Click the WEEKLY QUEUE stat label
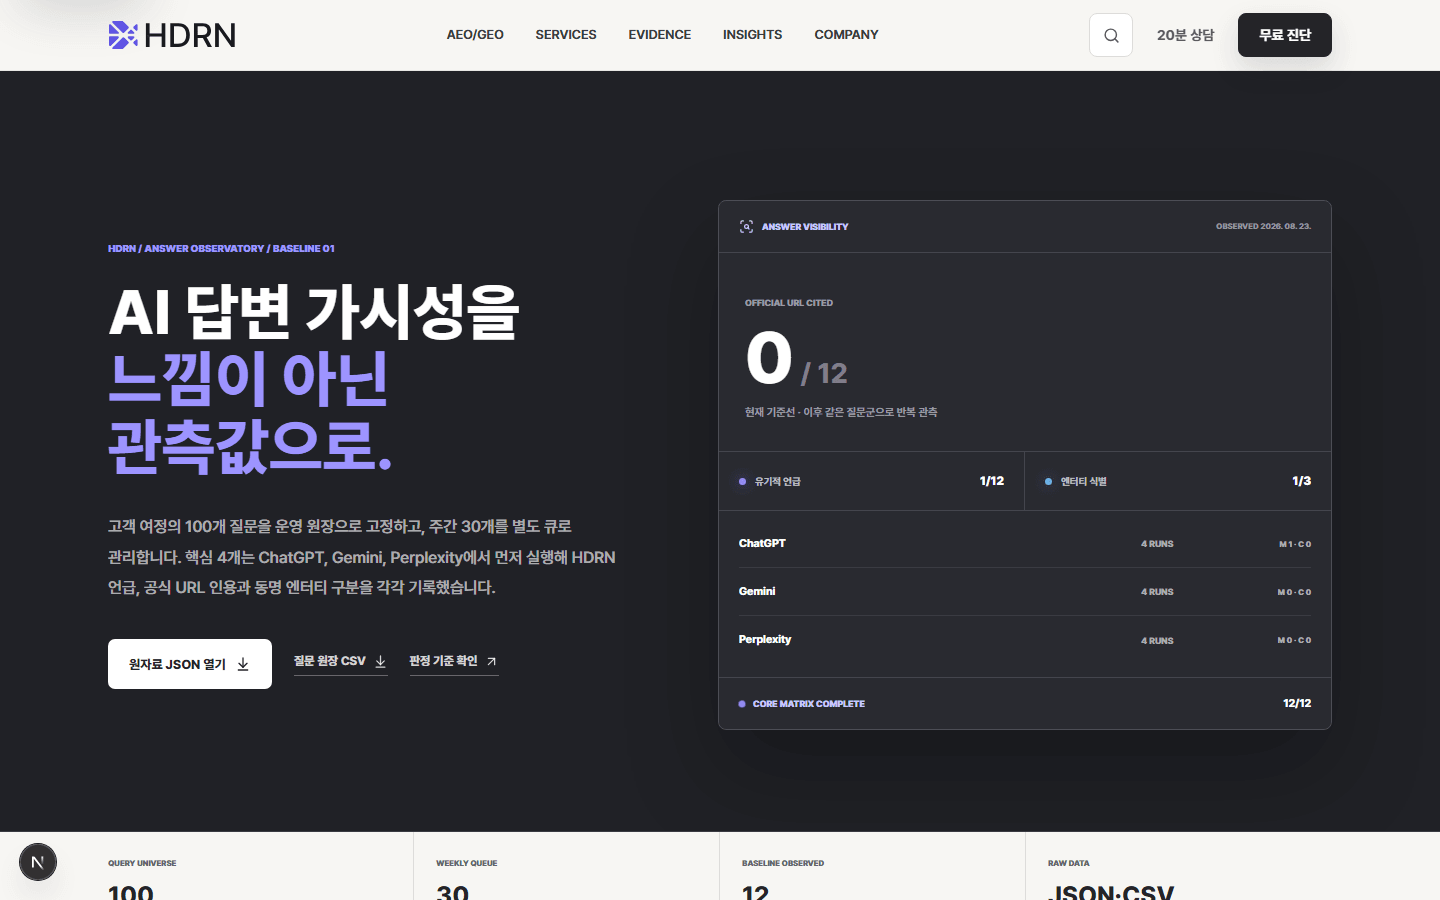Image resolution: width=1440 pixels, height=900 pixels. 466,863
